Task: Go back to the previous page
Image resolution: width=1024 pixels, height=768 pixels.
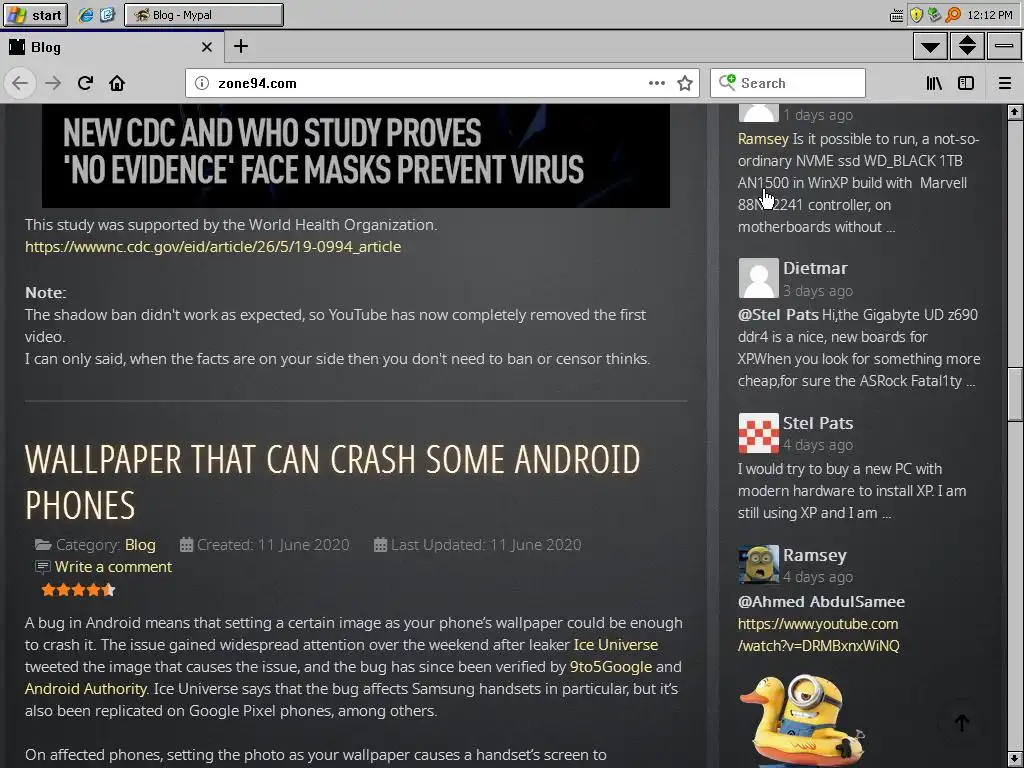Action: 20,83
